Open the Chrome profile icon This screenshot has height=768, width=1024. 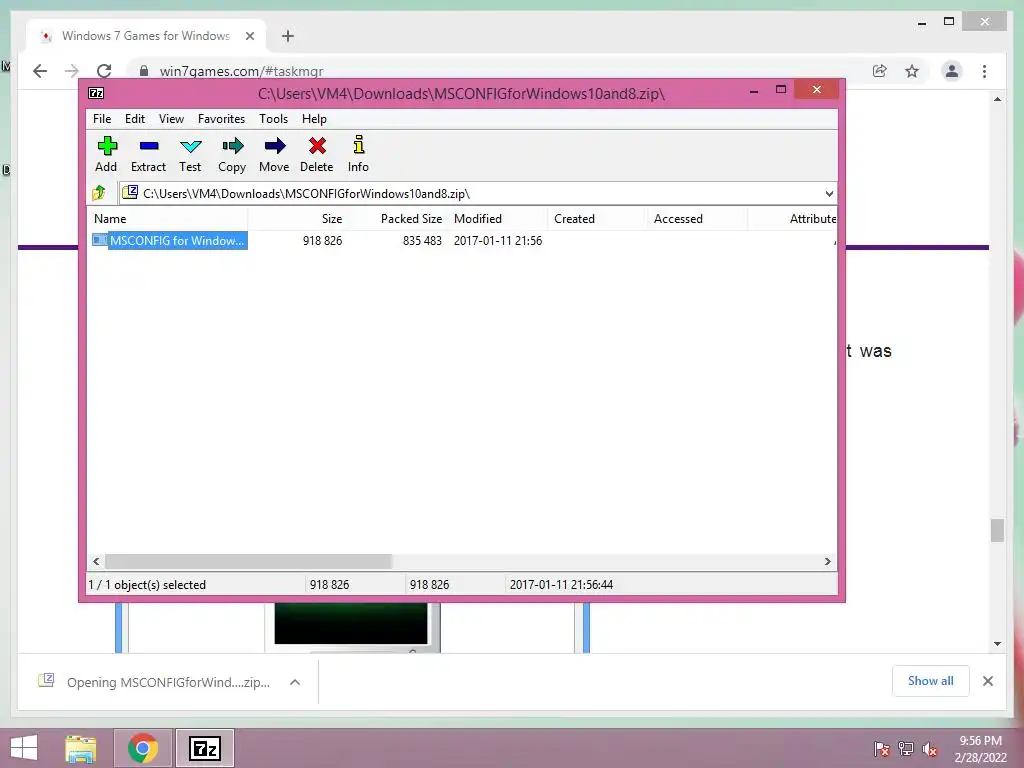coord(952,71)
